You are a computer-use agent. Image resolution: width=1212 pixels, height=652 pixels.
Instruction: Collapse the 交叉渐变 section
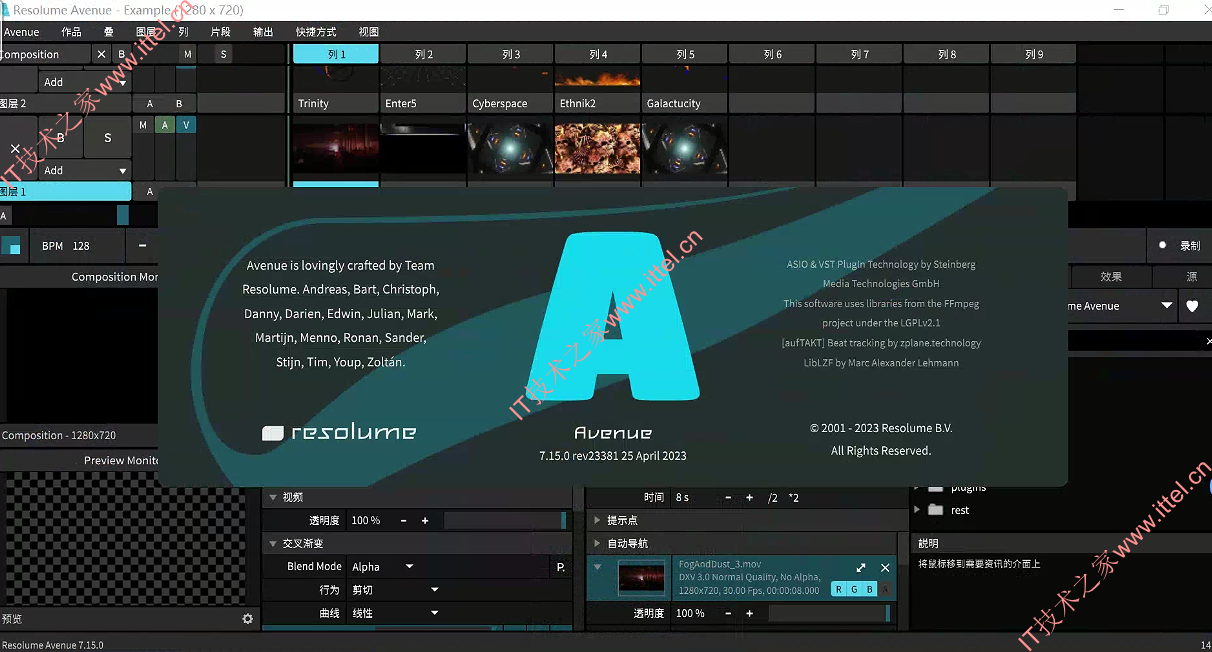click(274, 543)
